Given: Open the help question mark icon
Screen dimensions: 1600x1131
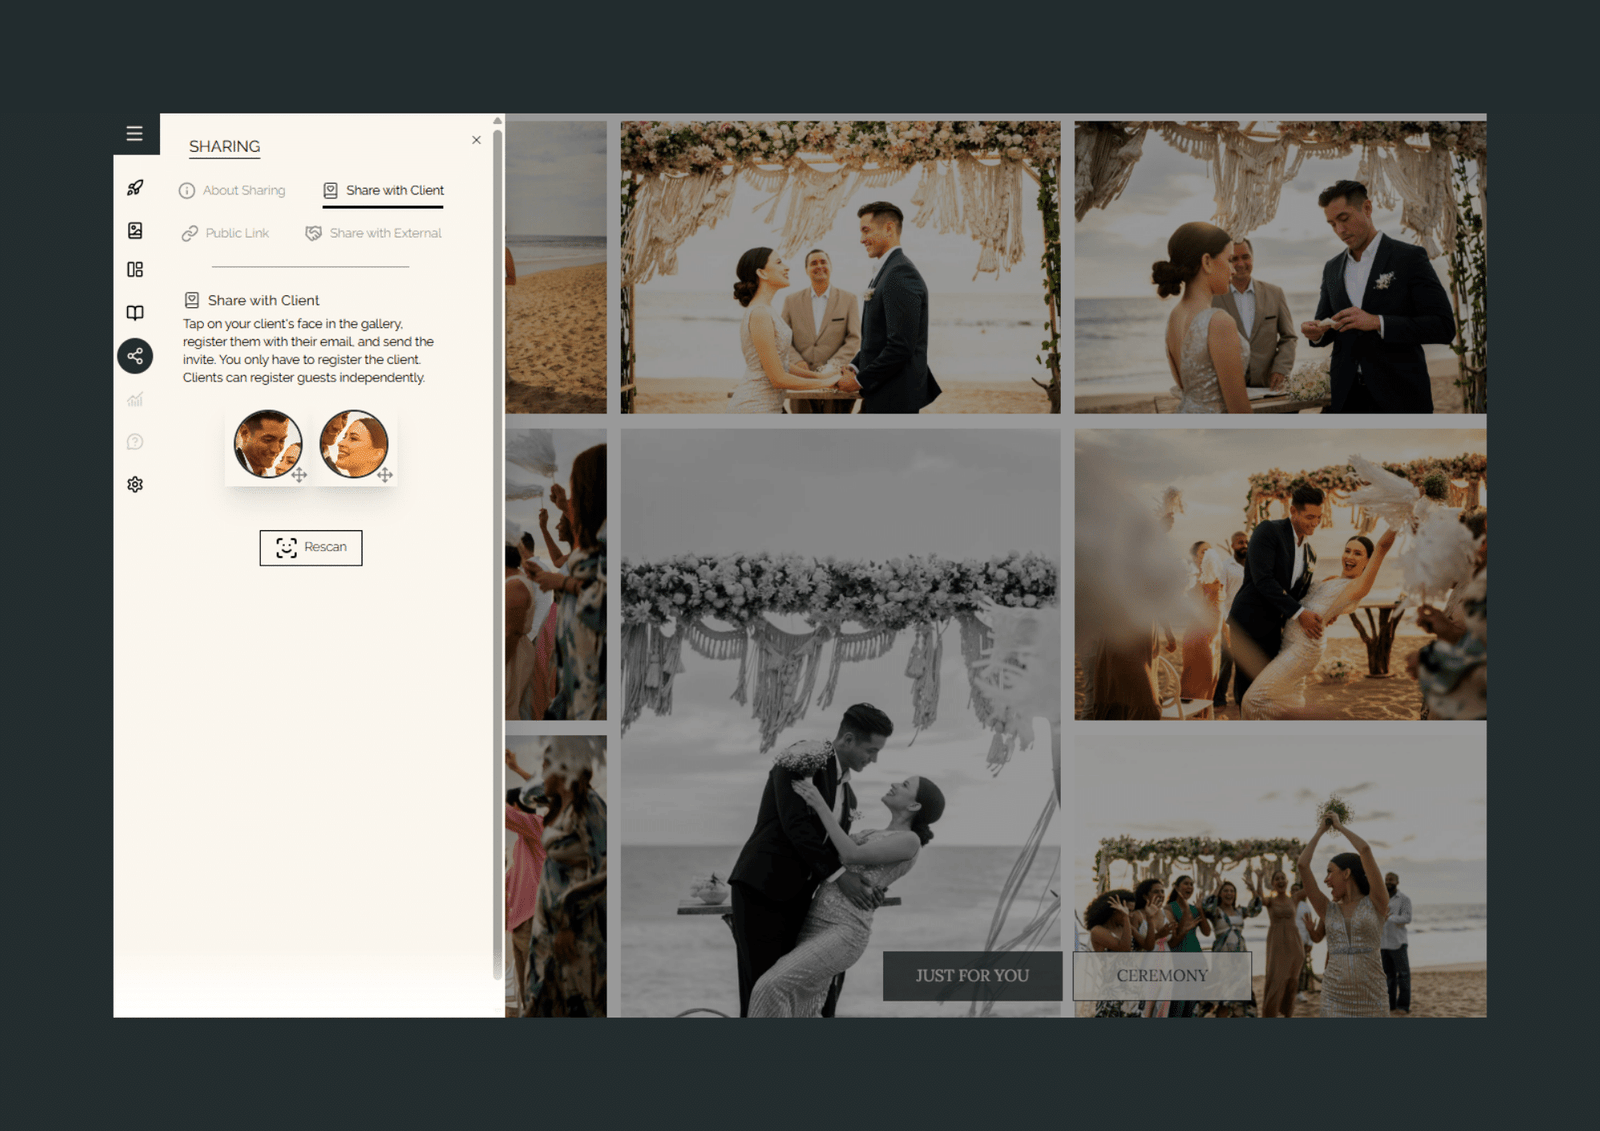Looking at the screenshot, I should [x=135, y=442].
